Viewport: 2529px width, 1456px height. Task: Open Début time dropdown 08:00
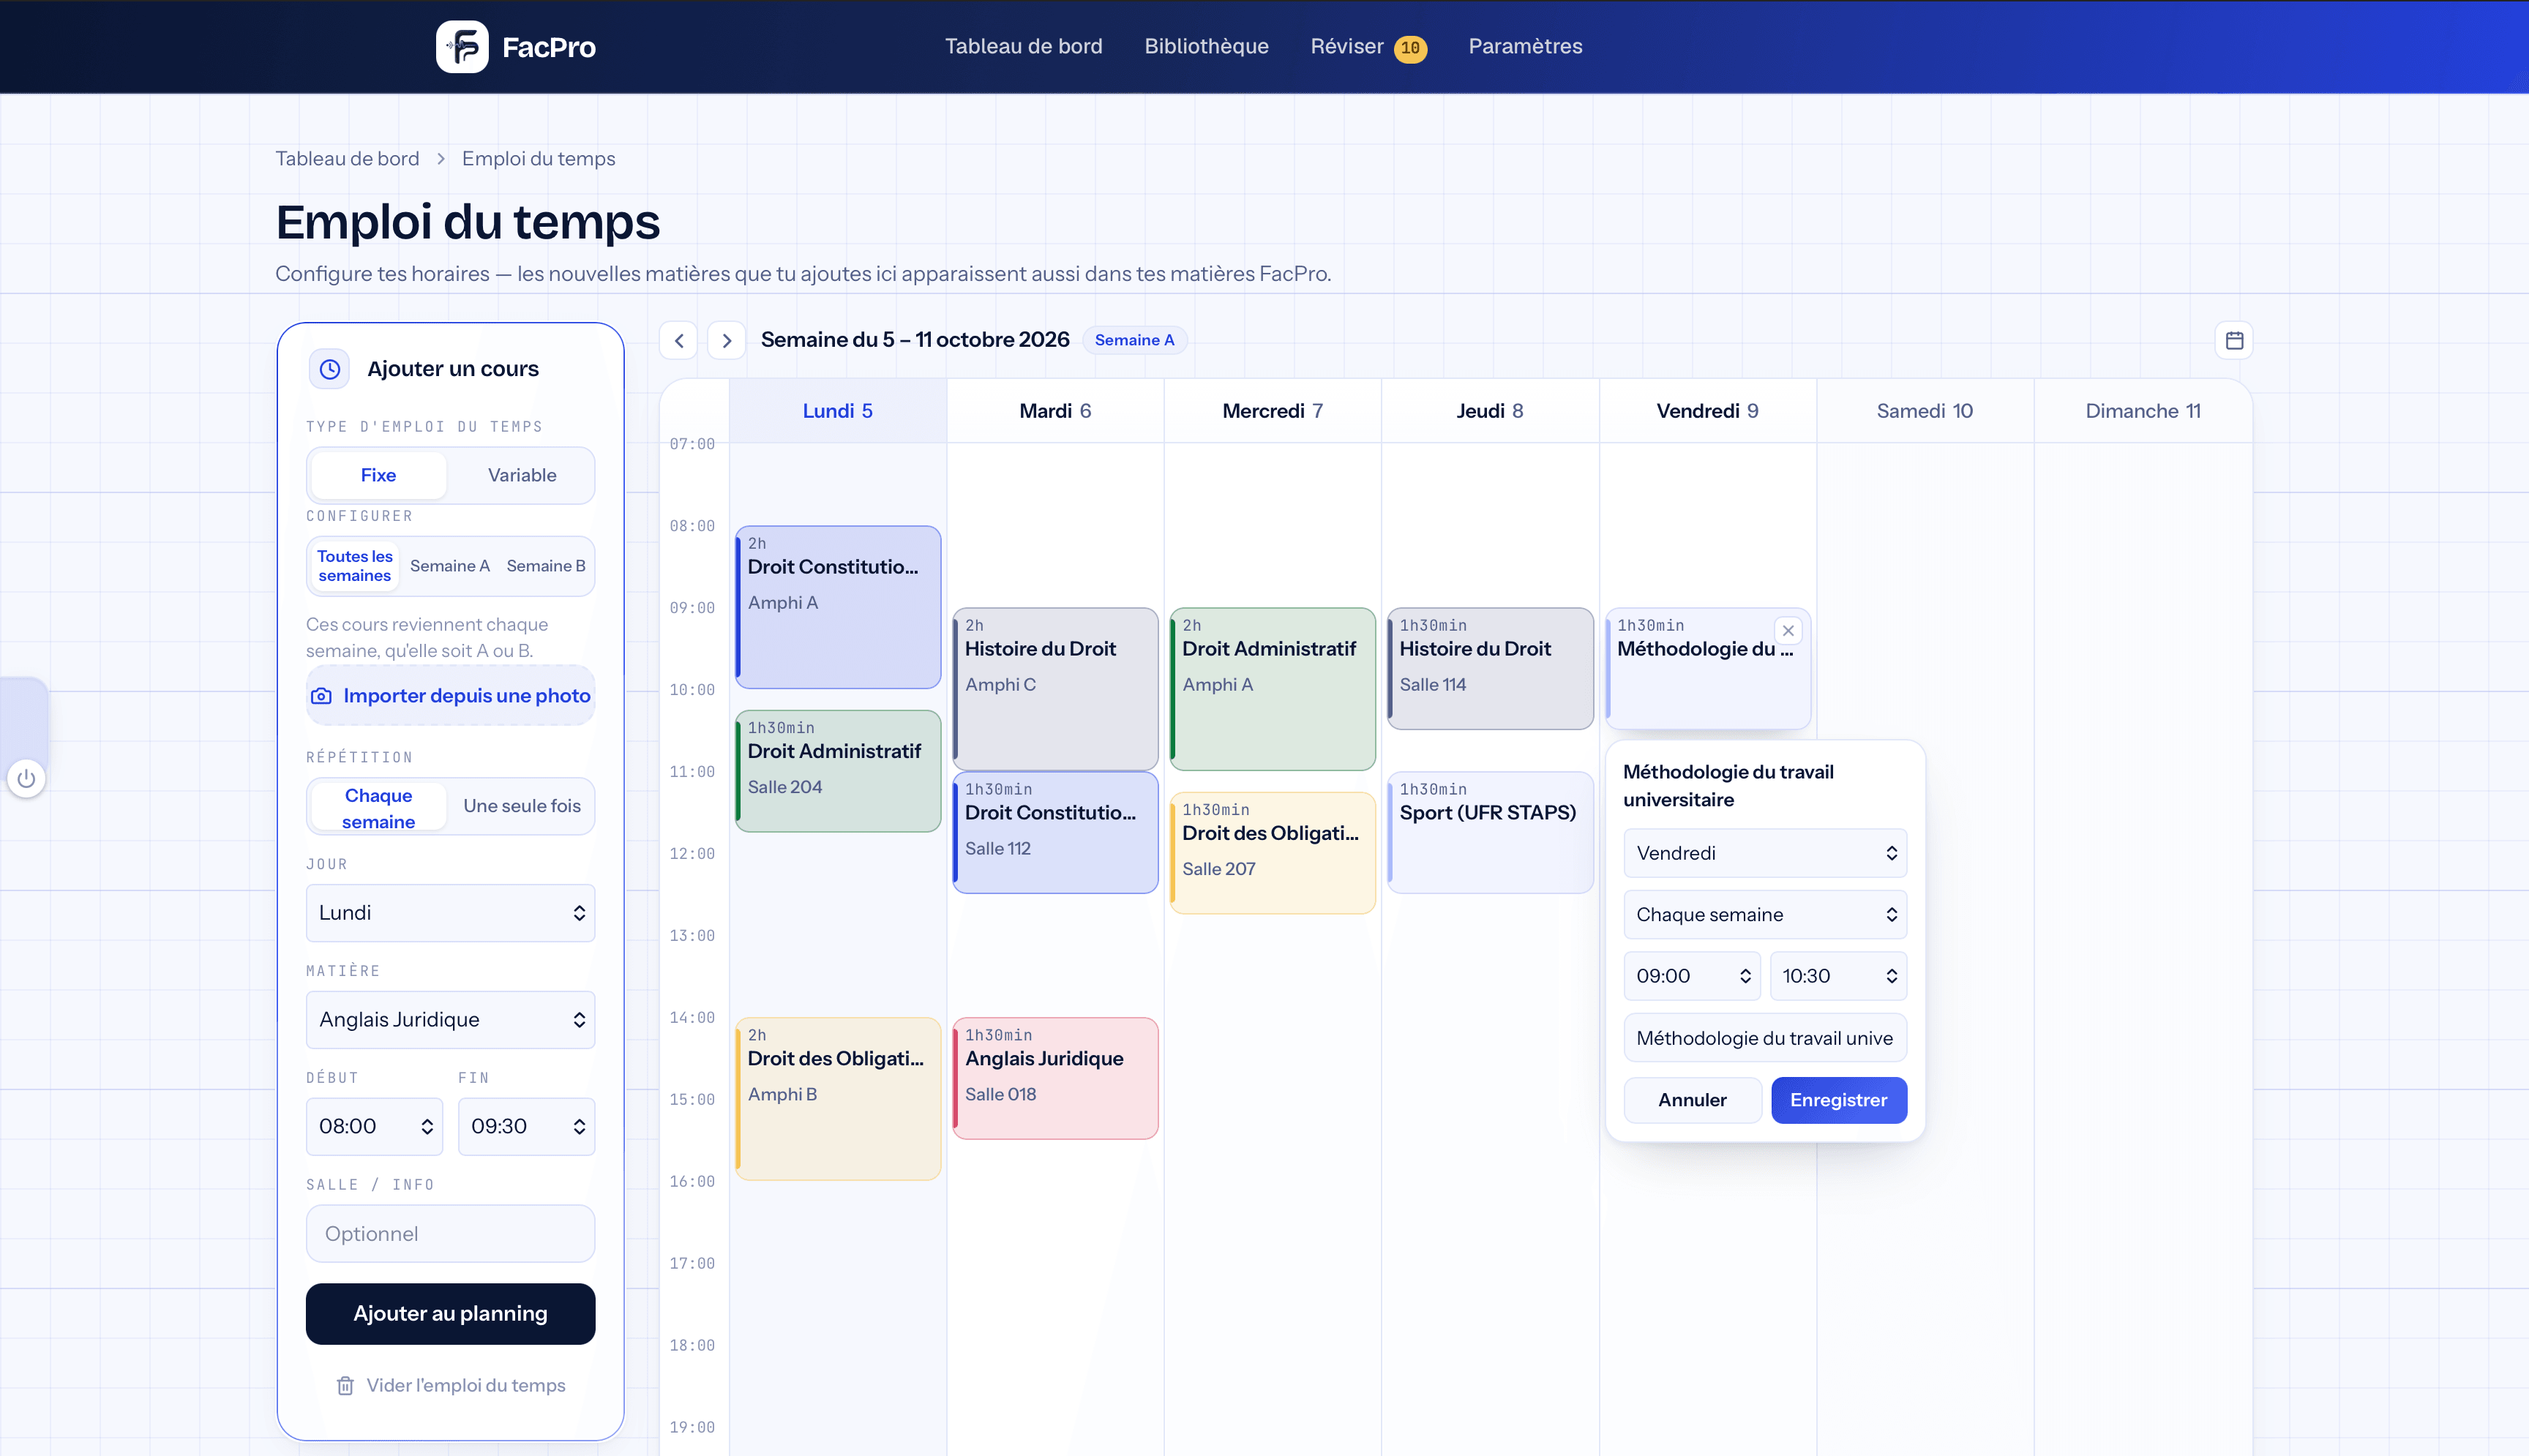click(374, 1126)
